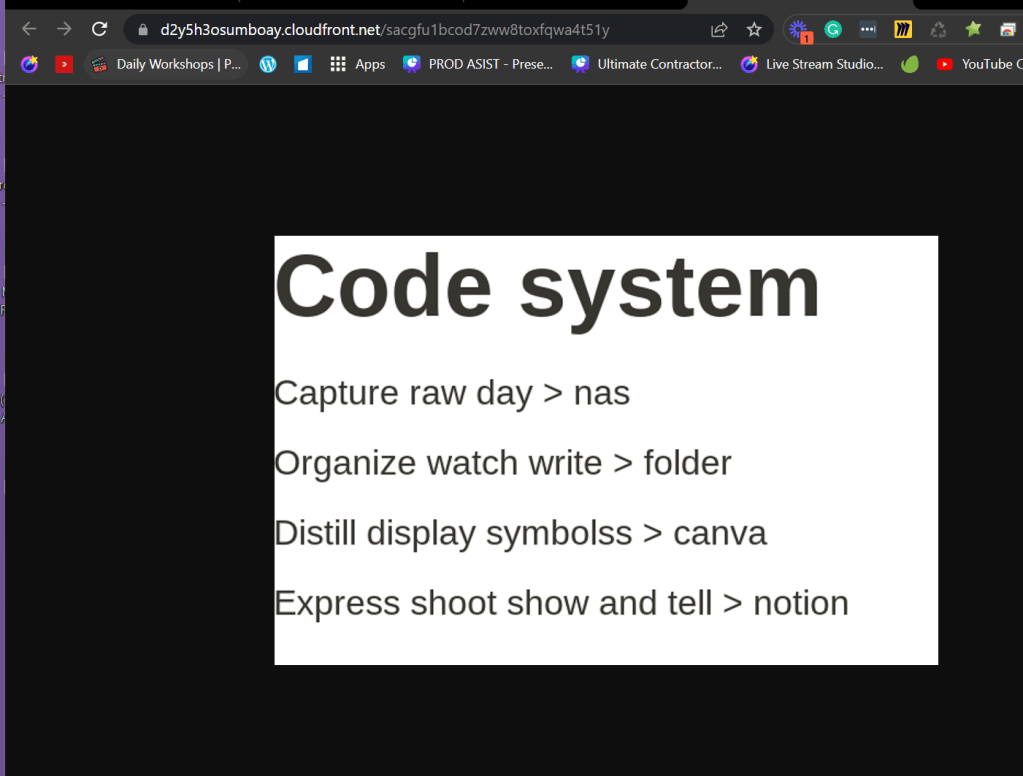The width and height of the screenshot is (1023, 776).
Task: Share this page from the address bar
Action: (x=719, y=29)
